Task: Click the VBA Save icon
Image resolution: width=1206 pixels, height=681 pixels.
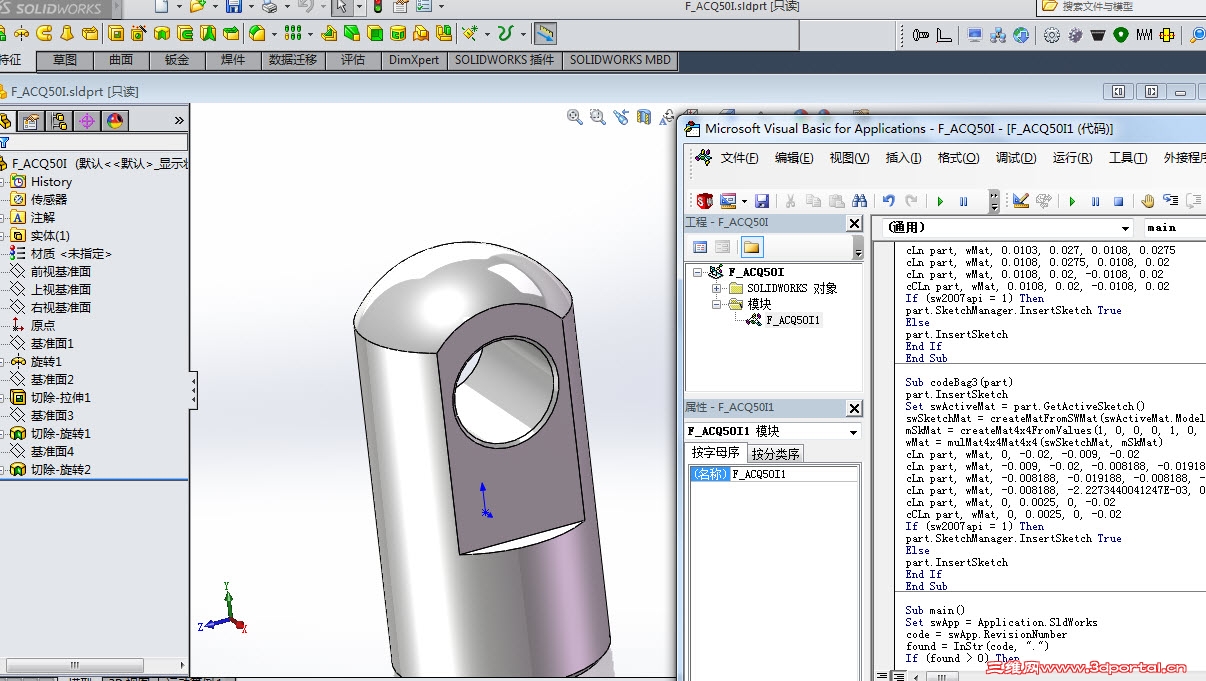Action: point(762,201)
